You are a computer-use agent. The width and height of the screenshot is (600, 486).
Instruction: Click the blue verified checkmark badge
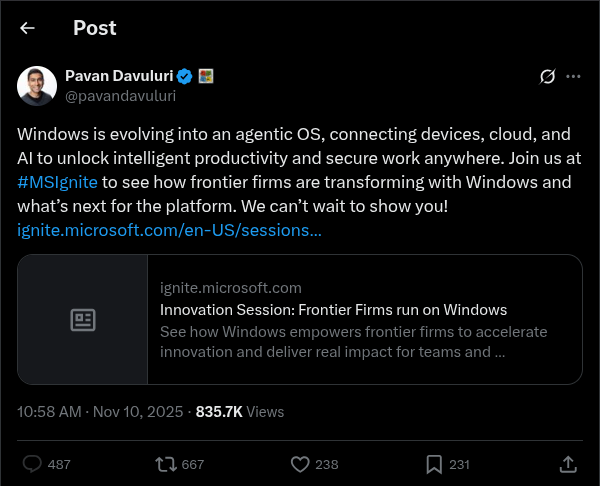185,76
